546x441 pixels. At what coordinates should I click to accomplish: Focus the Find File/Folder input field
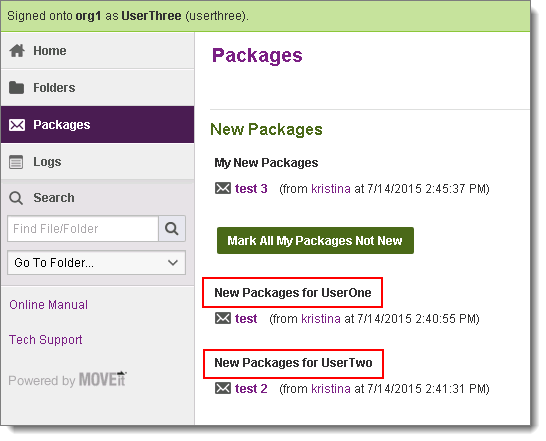83,229
